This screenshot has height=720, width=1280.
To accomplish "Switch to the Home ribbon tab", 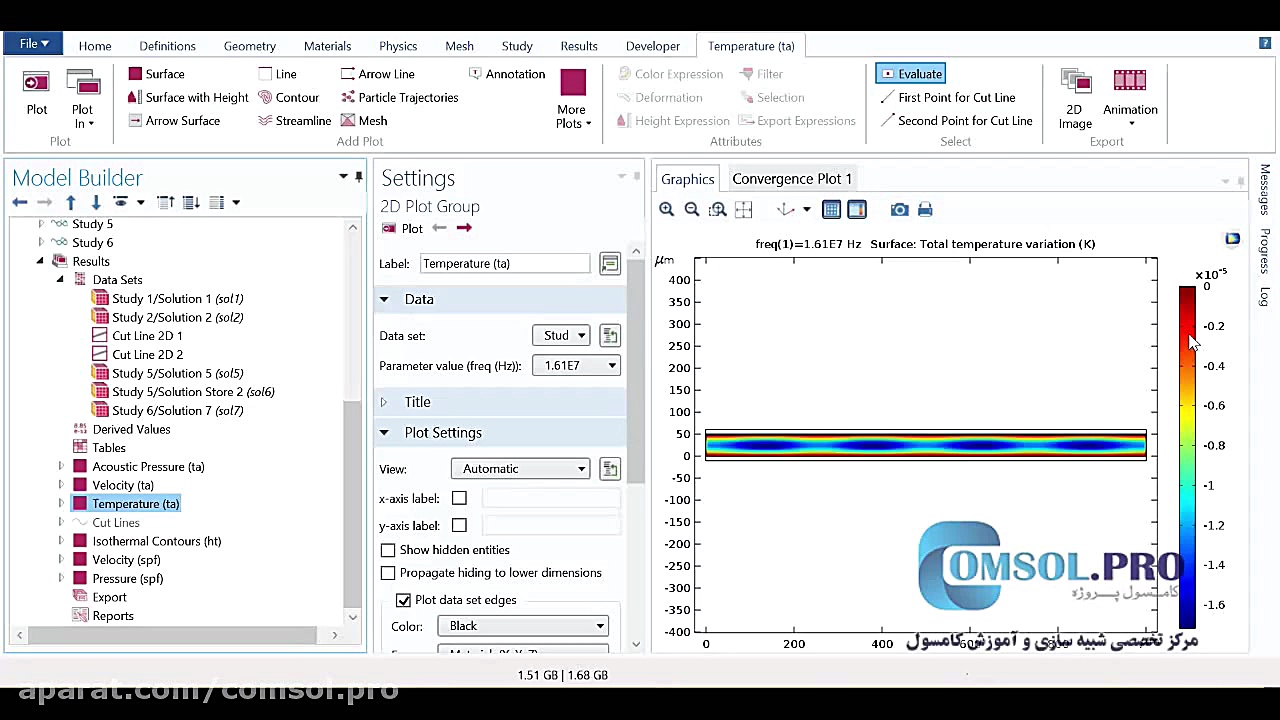I will [95, 46].
